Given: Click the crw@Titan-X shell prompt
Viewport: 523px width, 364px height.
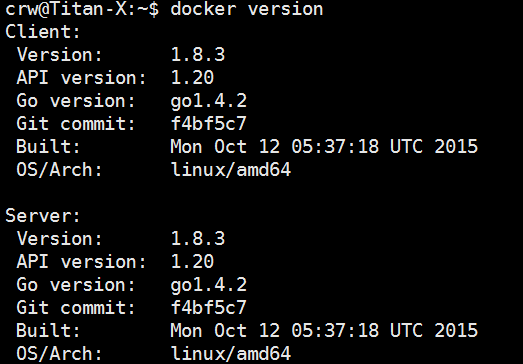Looking at the screenshot, I should [82, 9].
